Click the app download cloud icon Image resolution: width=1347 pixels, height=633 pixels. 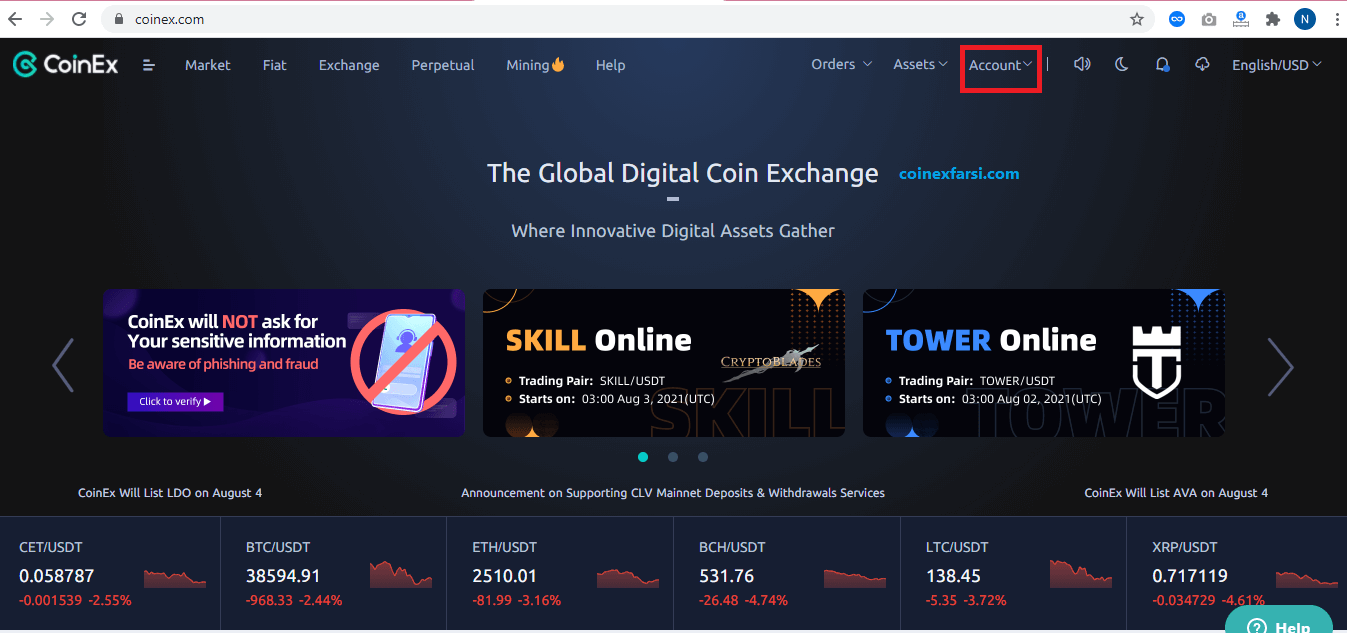(1202, 64)
